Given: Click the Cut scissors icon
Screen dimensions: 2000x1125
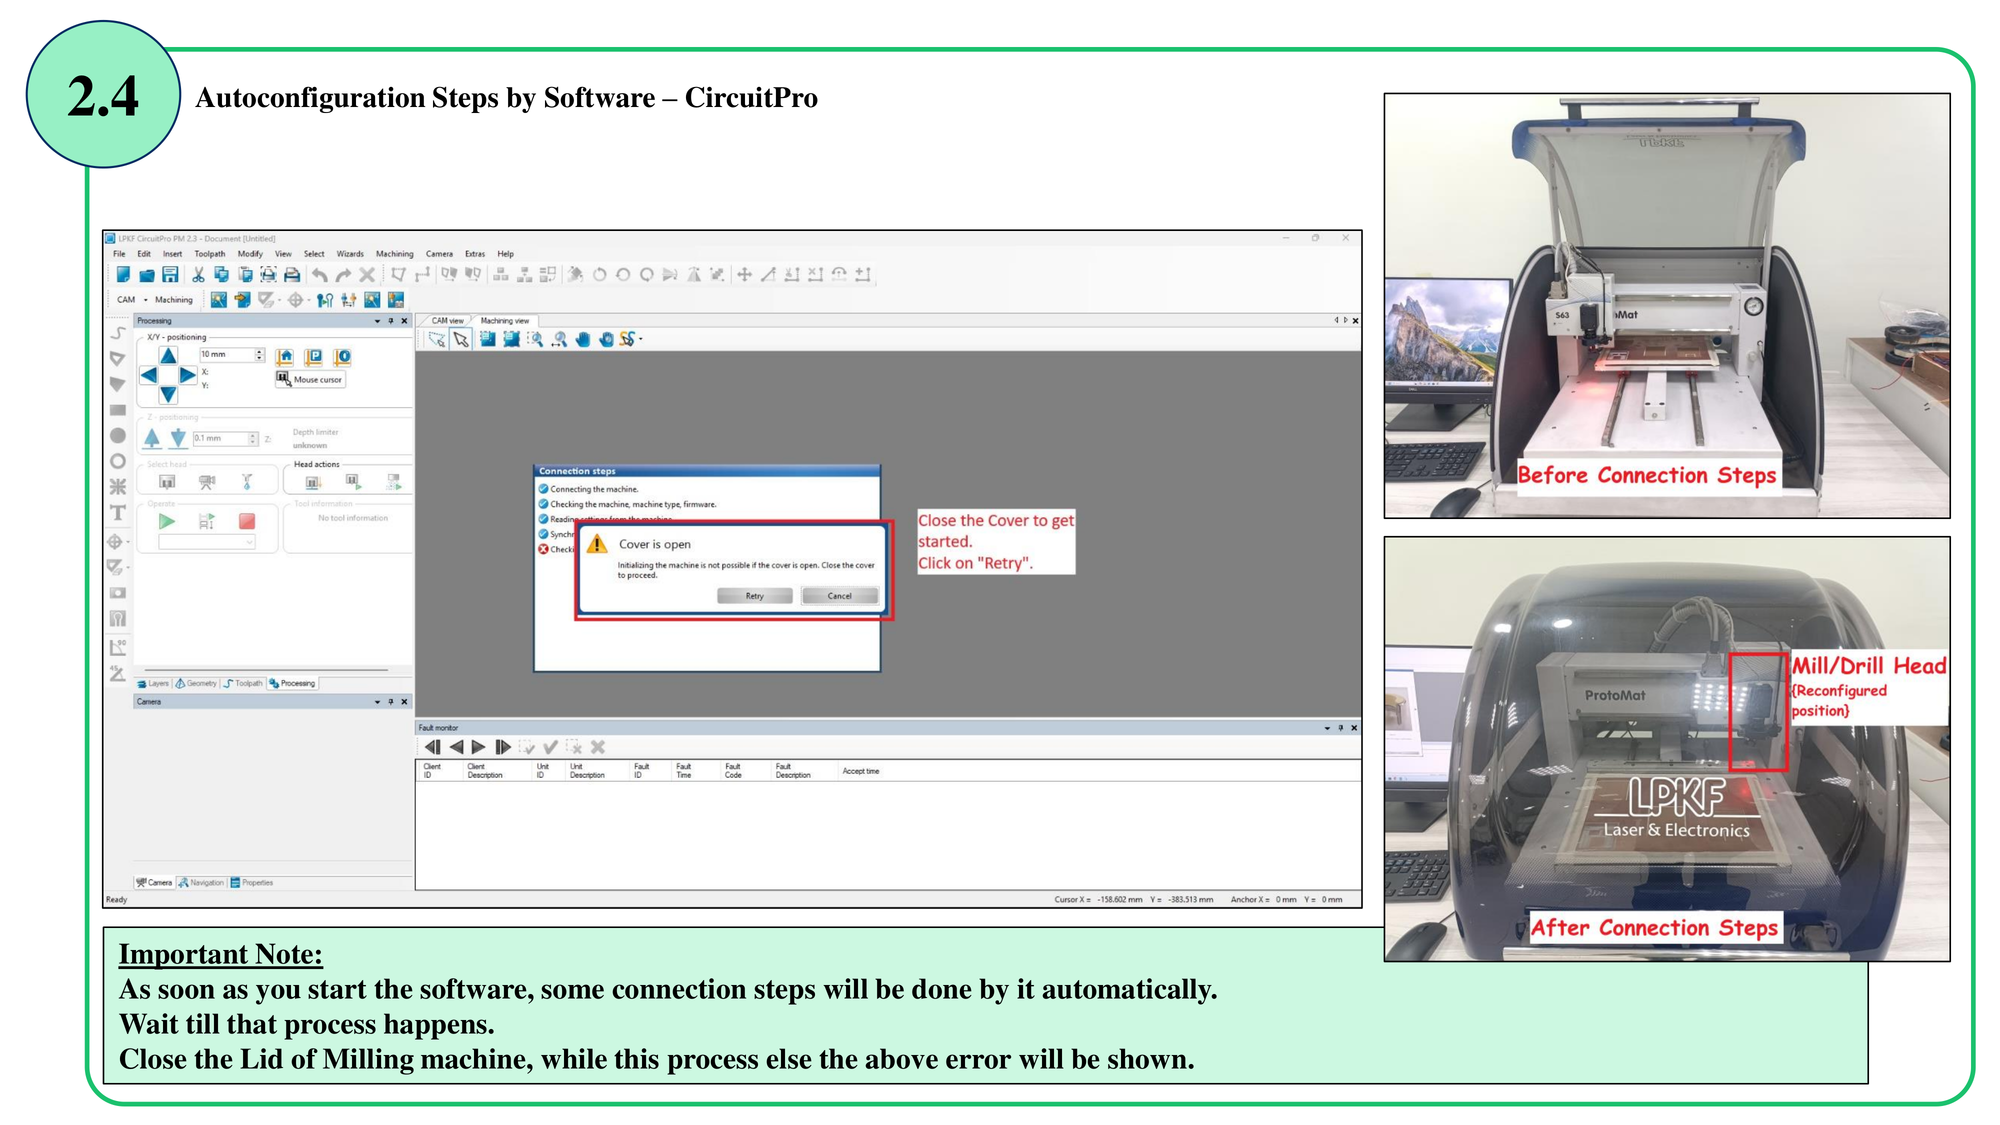Looking at the screenshot, I should tap(198, 274).
